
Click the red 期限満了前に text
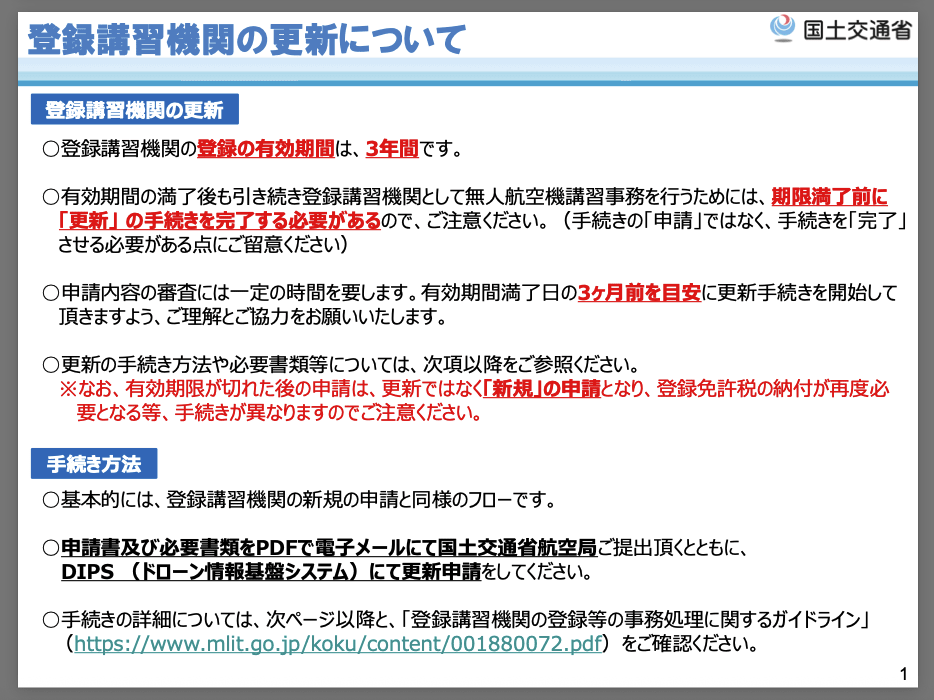[x=829, y=196]
